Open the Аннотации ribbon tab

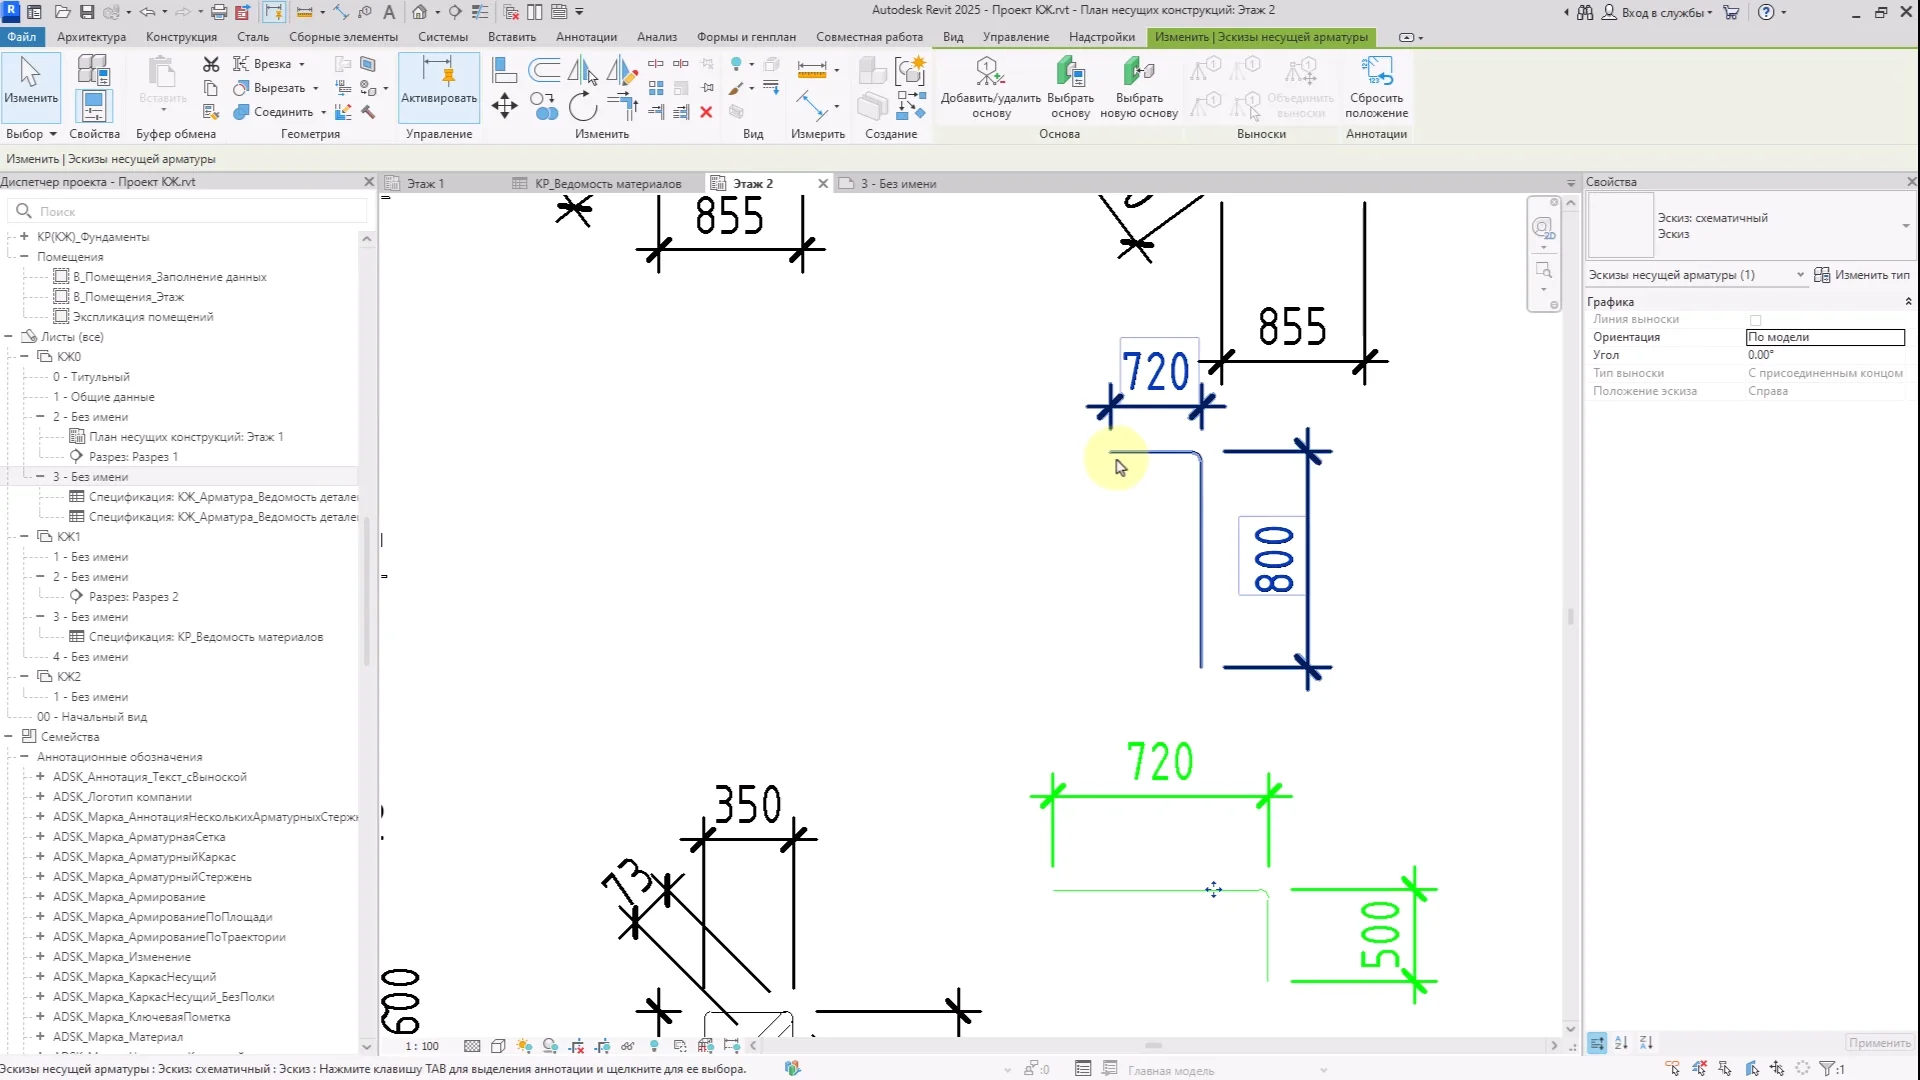click(x=586, y=37)
